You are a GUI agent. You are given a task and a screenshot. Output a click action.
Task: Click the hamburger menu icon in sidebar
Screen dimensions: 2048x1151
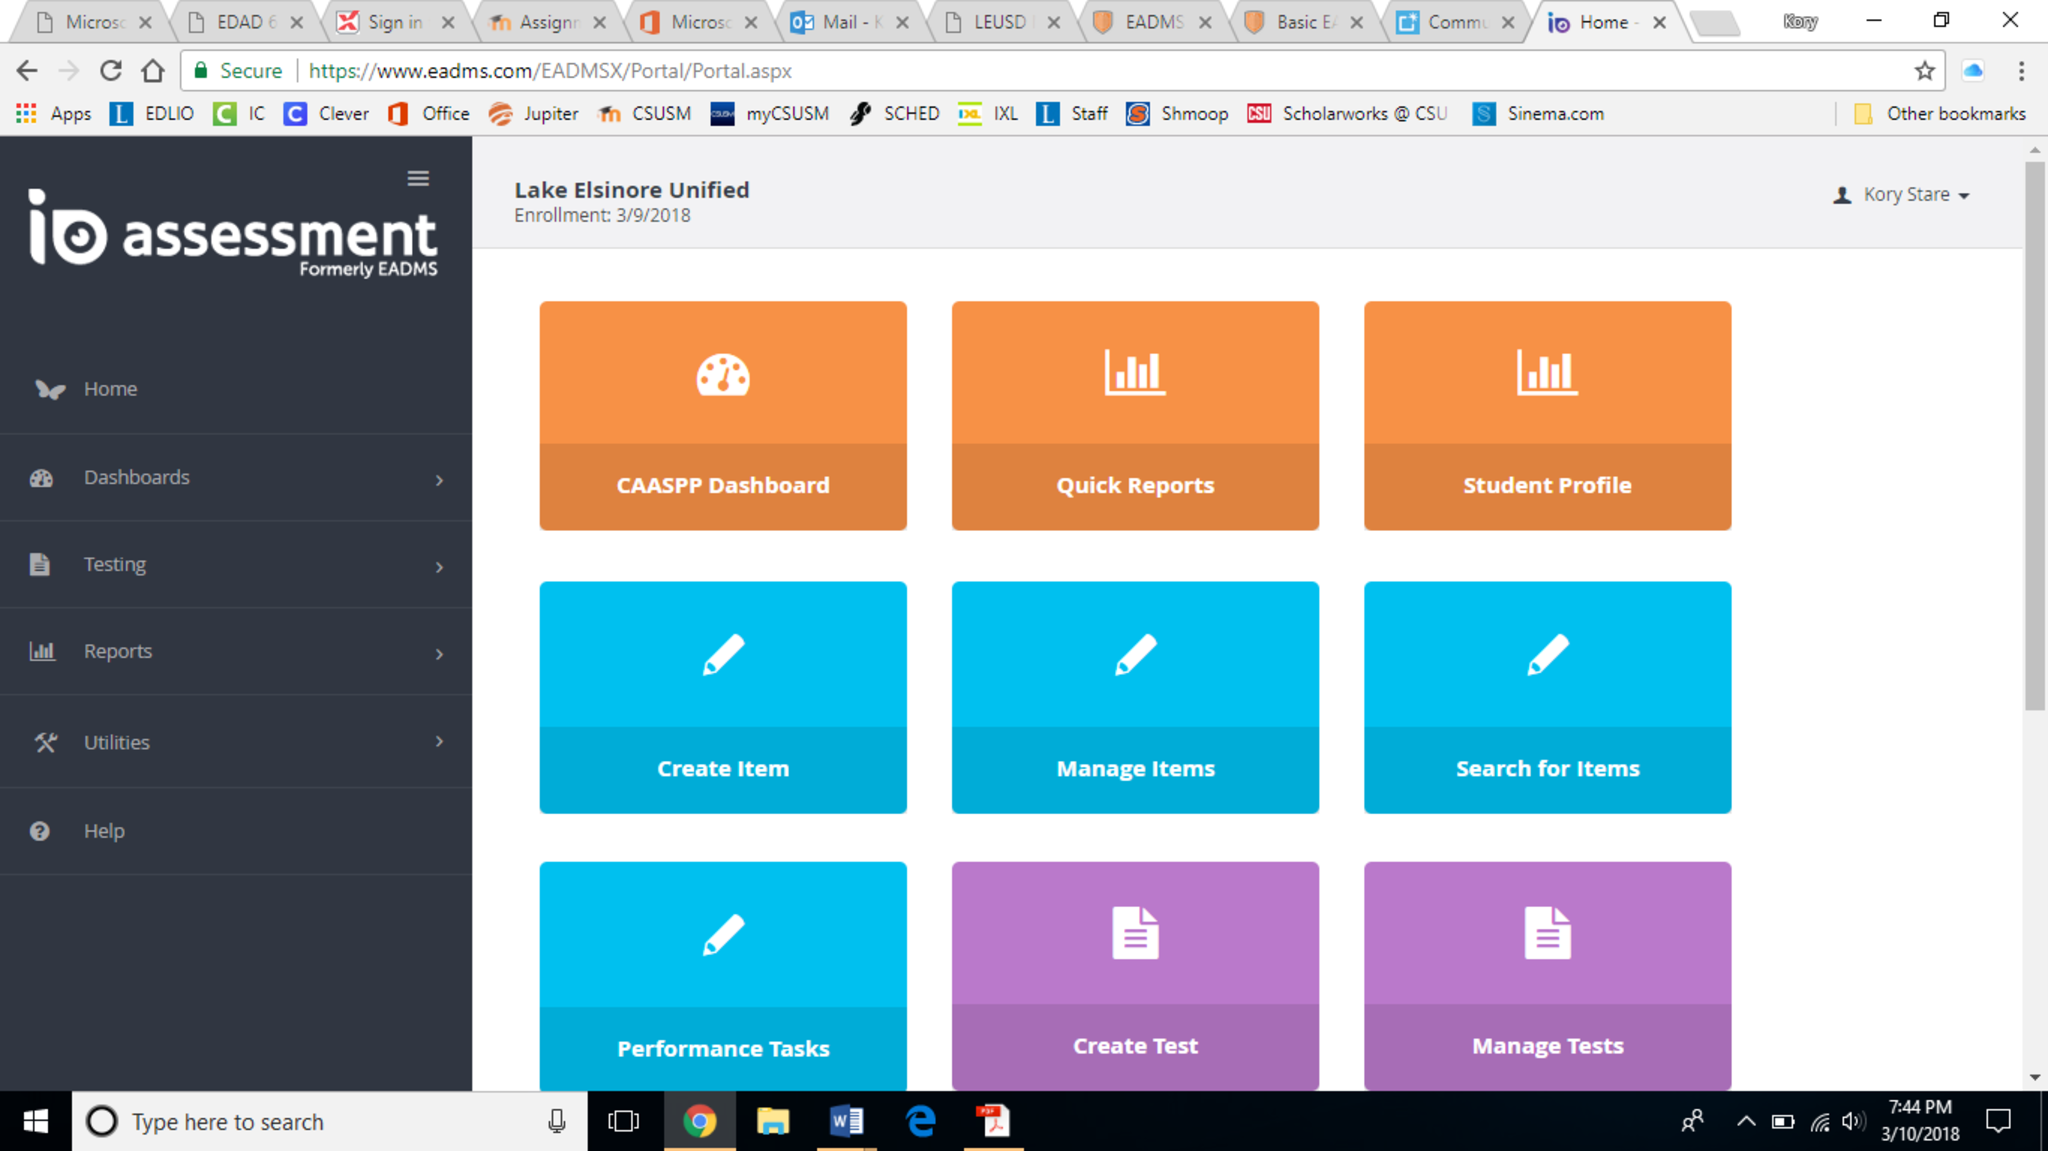(418, 178)
